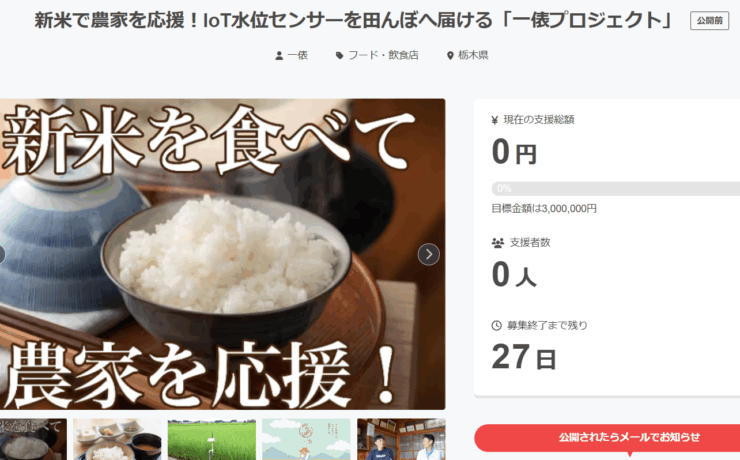Click the location pin icon near 栃木県
This screenshot has width=740, height=460.
[x=450, y=56]
